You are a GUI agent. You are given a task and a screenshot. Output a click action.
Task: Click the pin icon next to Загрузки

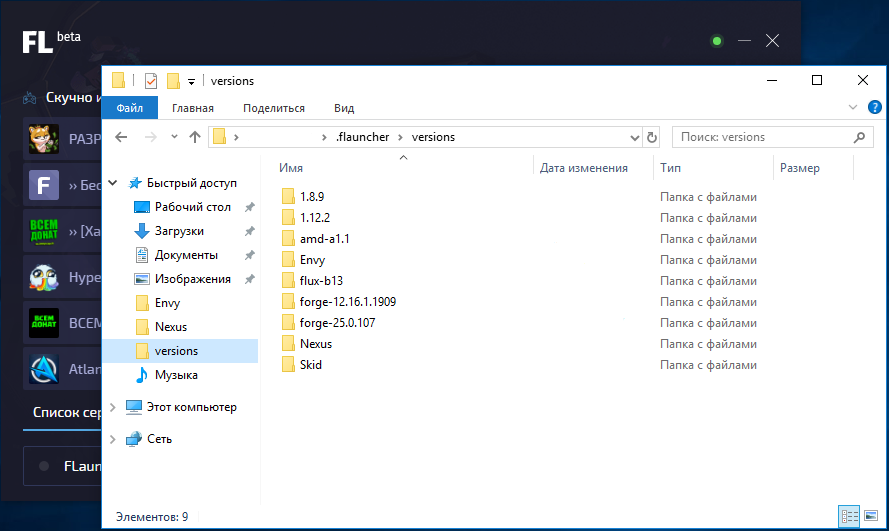[x=249, y=231]
